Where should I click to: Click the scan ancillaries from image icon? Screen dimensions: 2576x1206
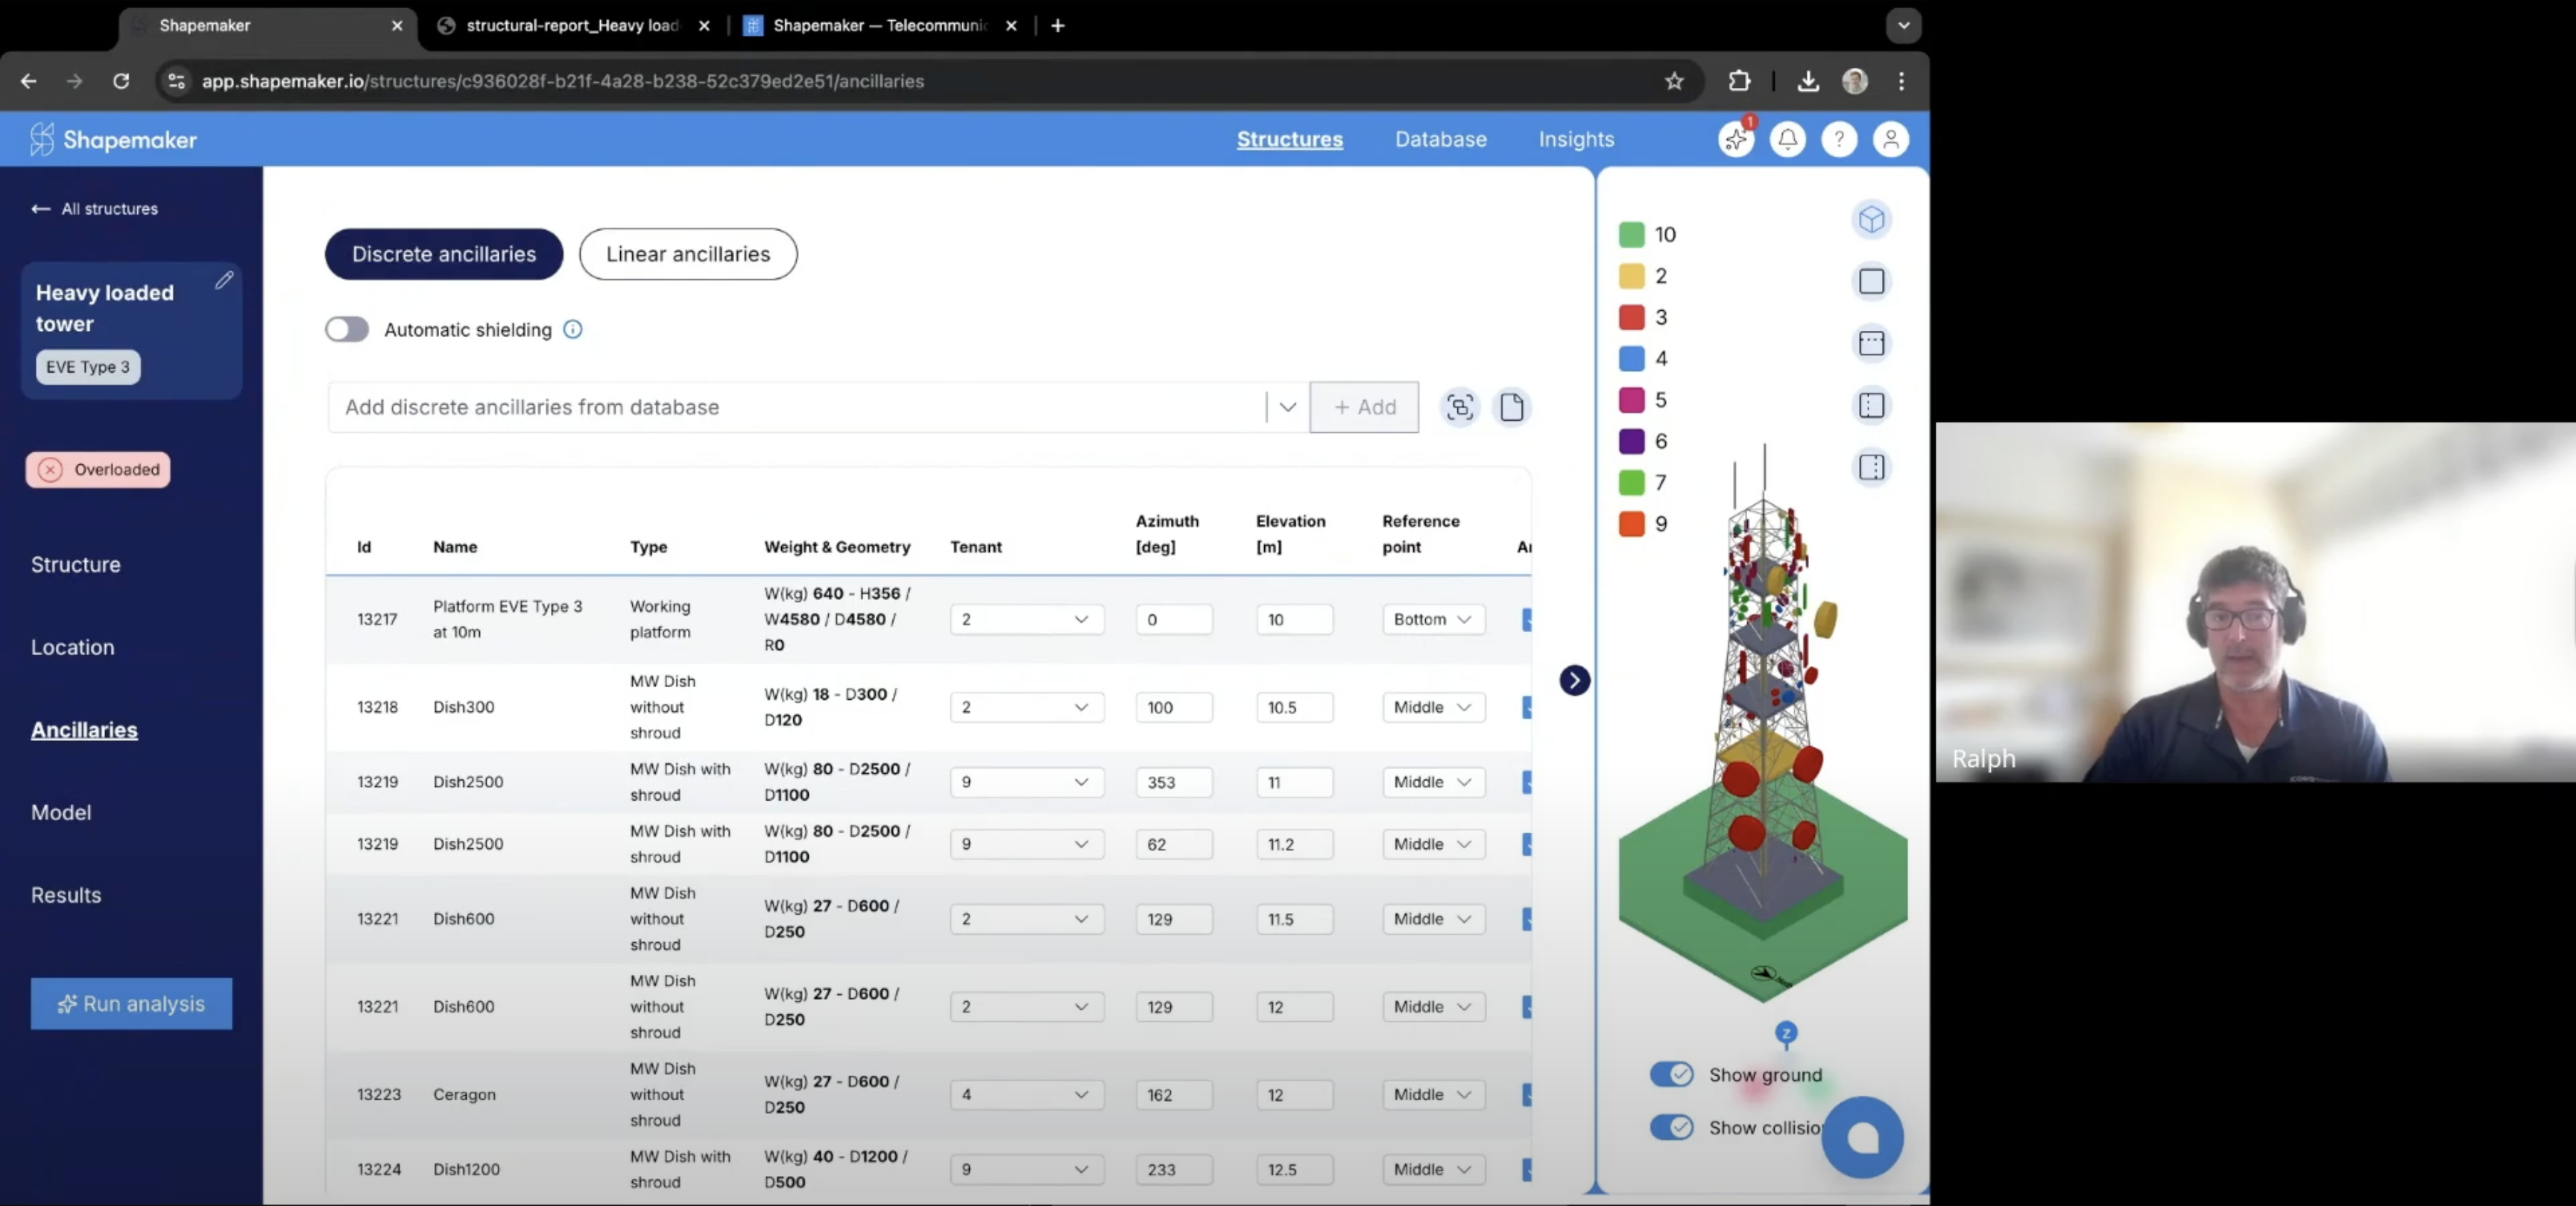coord(1459,407)
